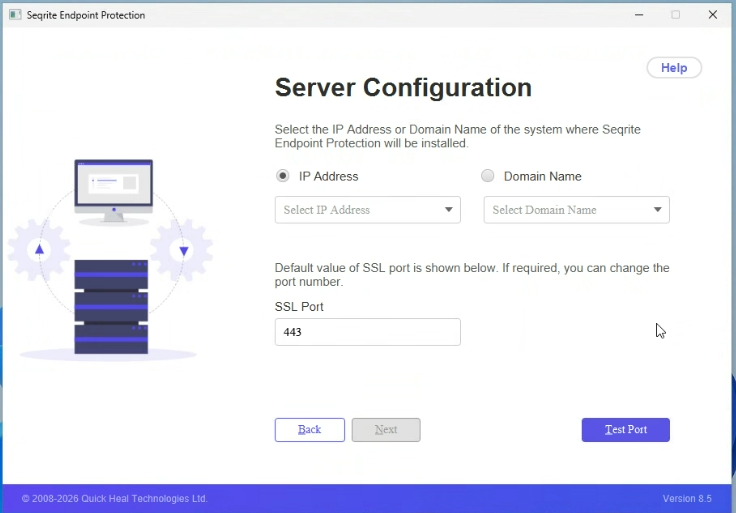Screen dimensions: 736x513
Task: Click the server stack illustration
Action: click(x=111, y=306)
